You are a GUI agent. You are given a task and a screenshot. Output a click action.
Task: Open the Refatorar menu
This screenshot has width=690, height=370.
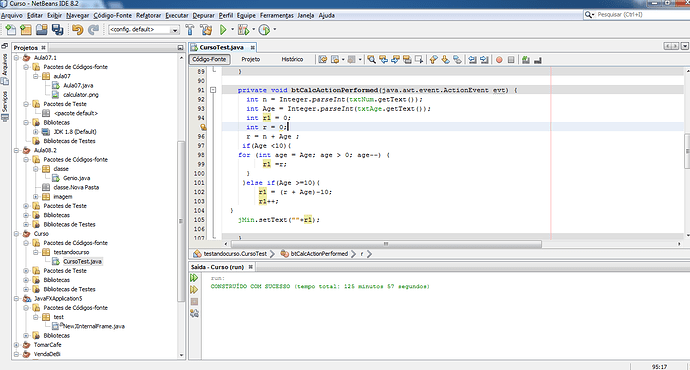[148, 15]
